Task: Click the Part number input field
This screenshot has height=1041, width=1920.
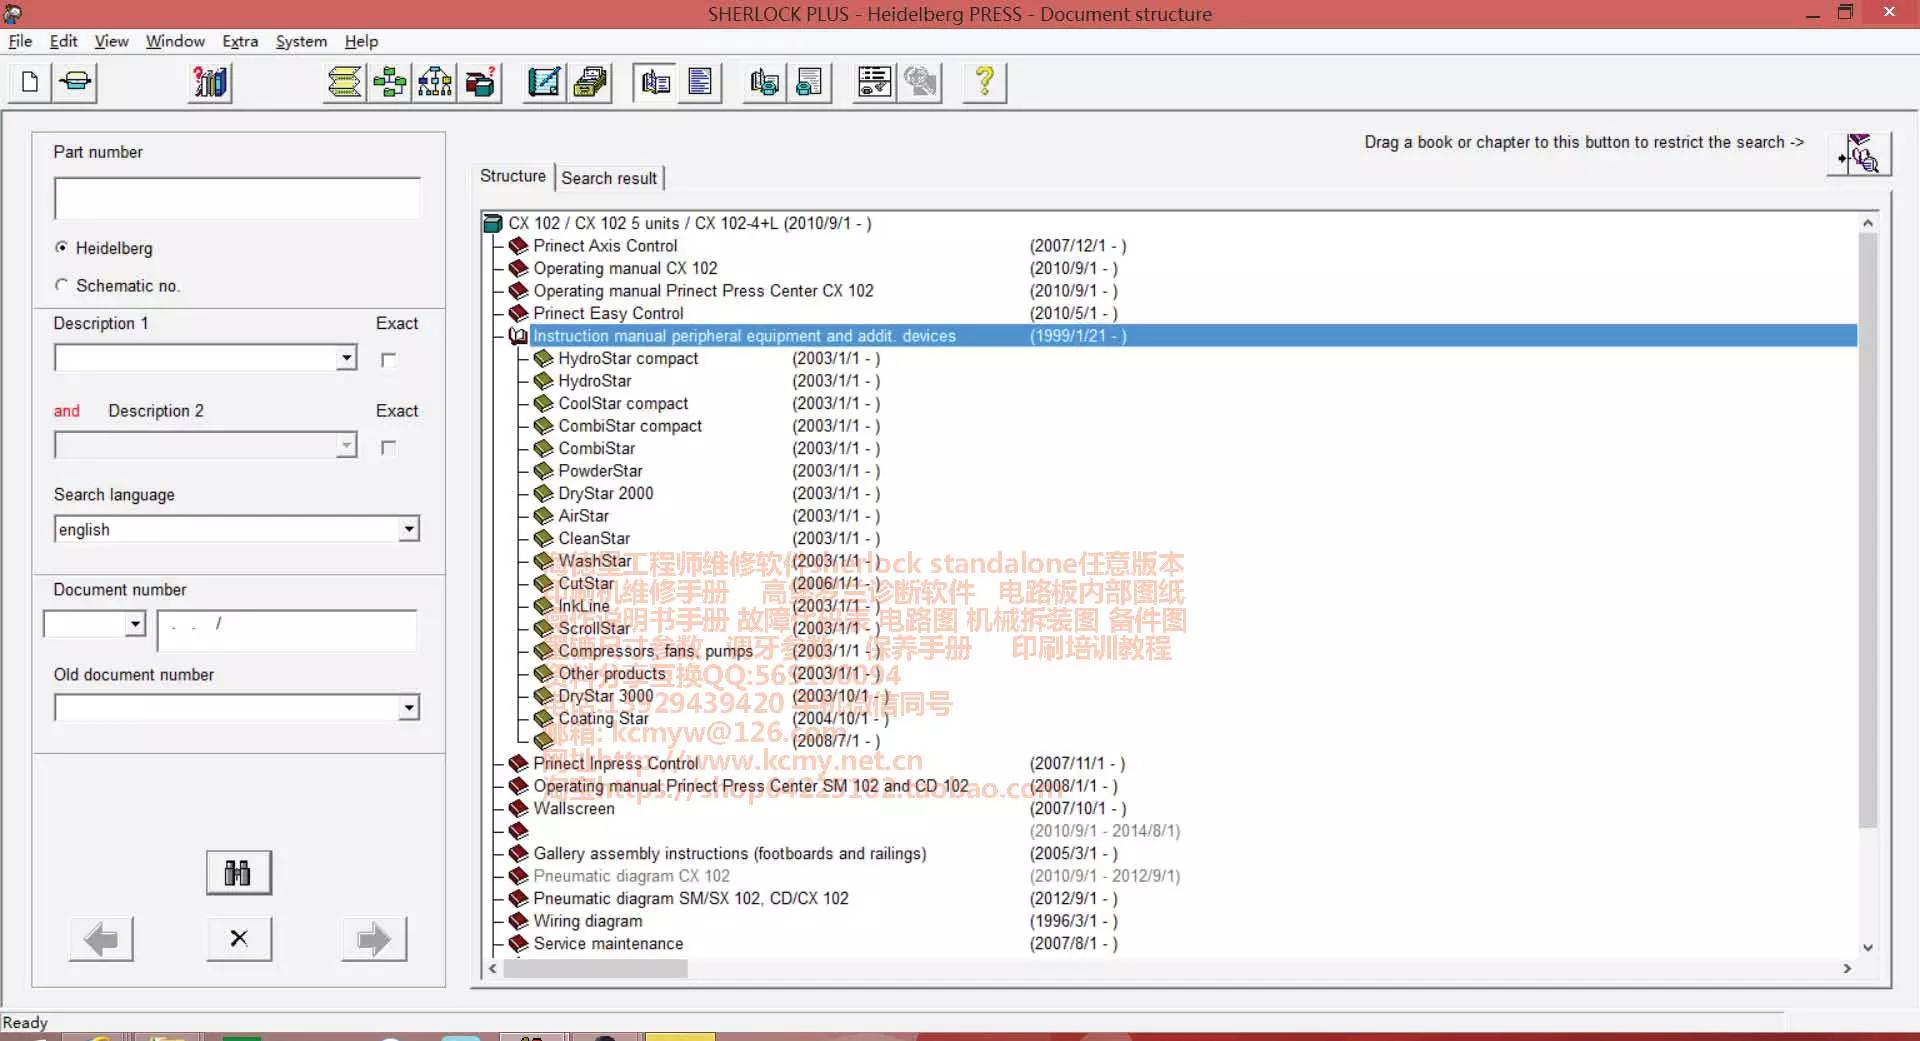Action: coord(237,199)
